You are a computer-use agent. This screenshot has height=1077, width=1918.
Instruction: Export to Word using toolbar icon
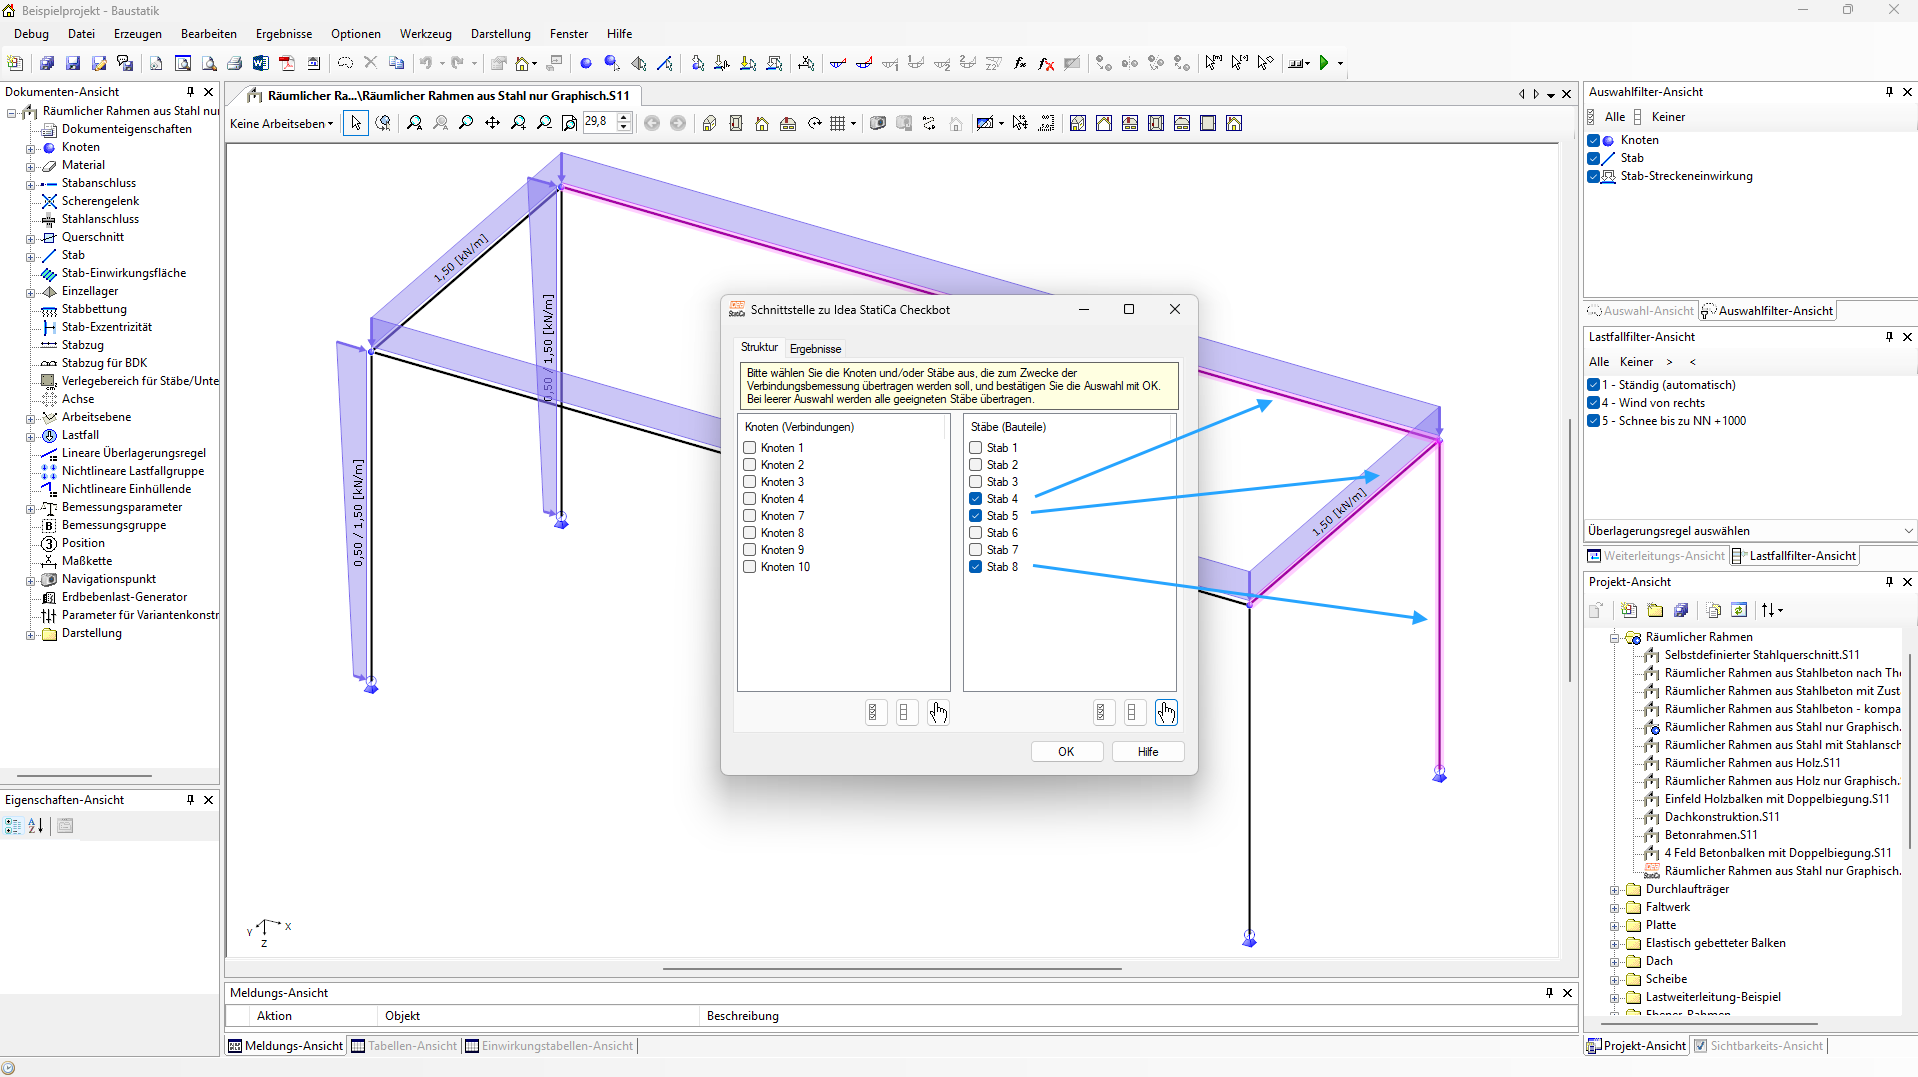[261, 63]
